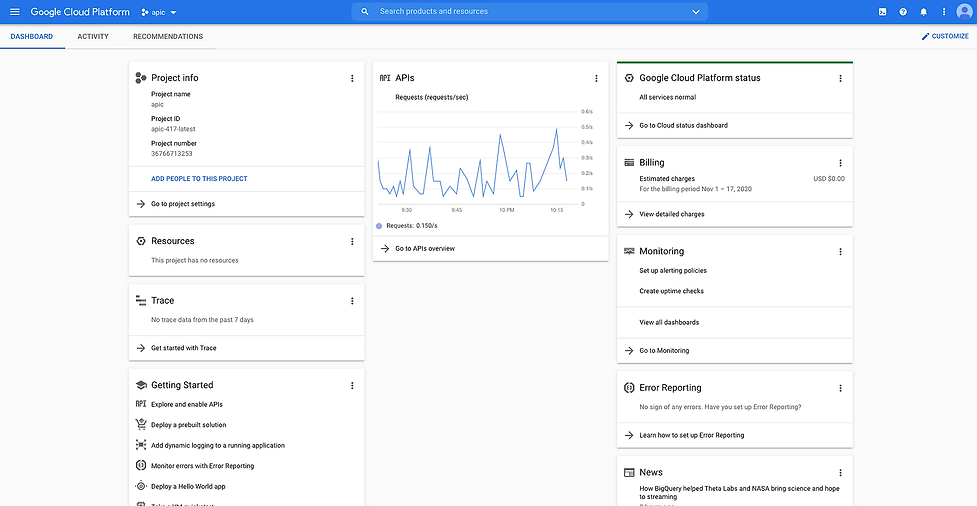This screenshot has width=977, height=506.
Task: Click Deploy a Hello World app
Action: coord(190,486)
